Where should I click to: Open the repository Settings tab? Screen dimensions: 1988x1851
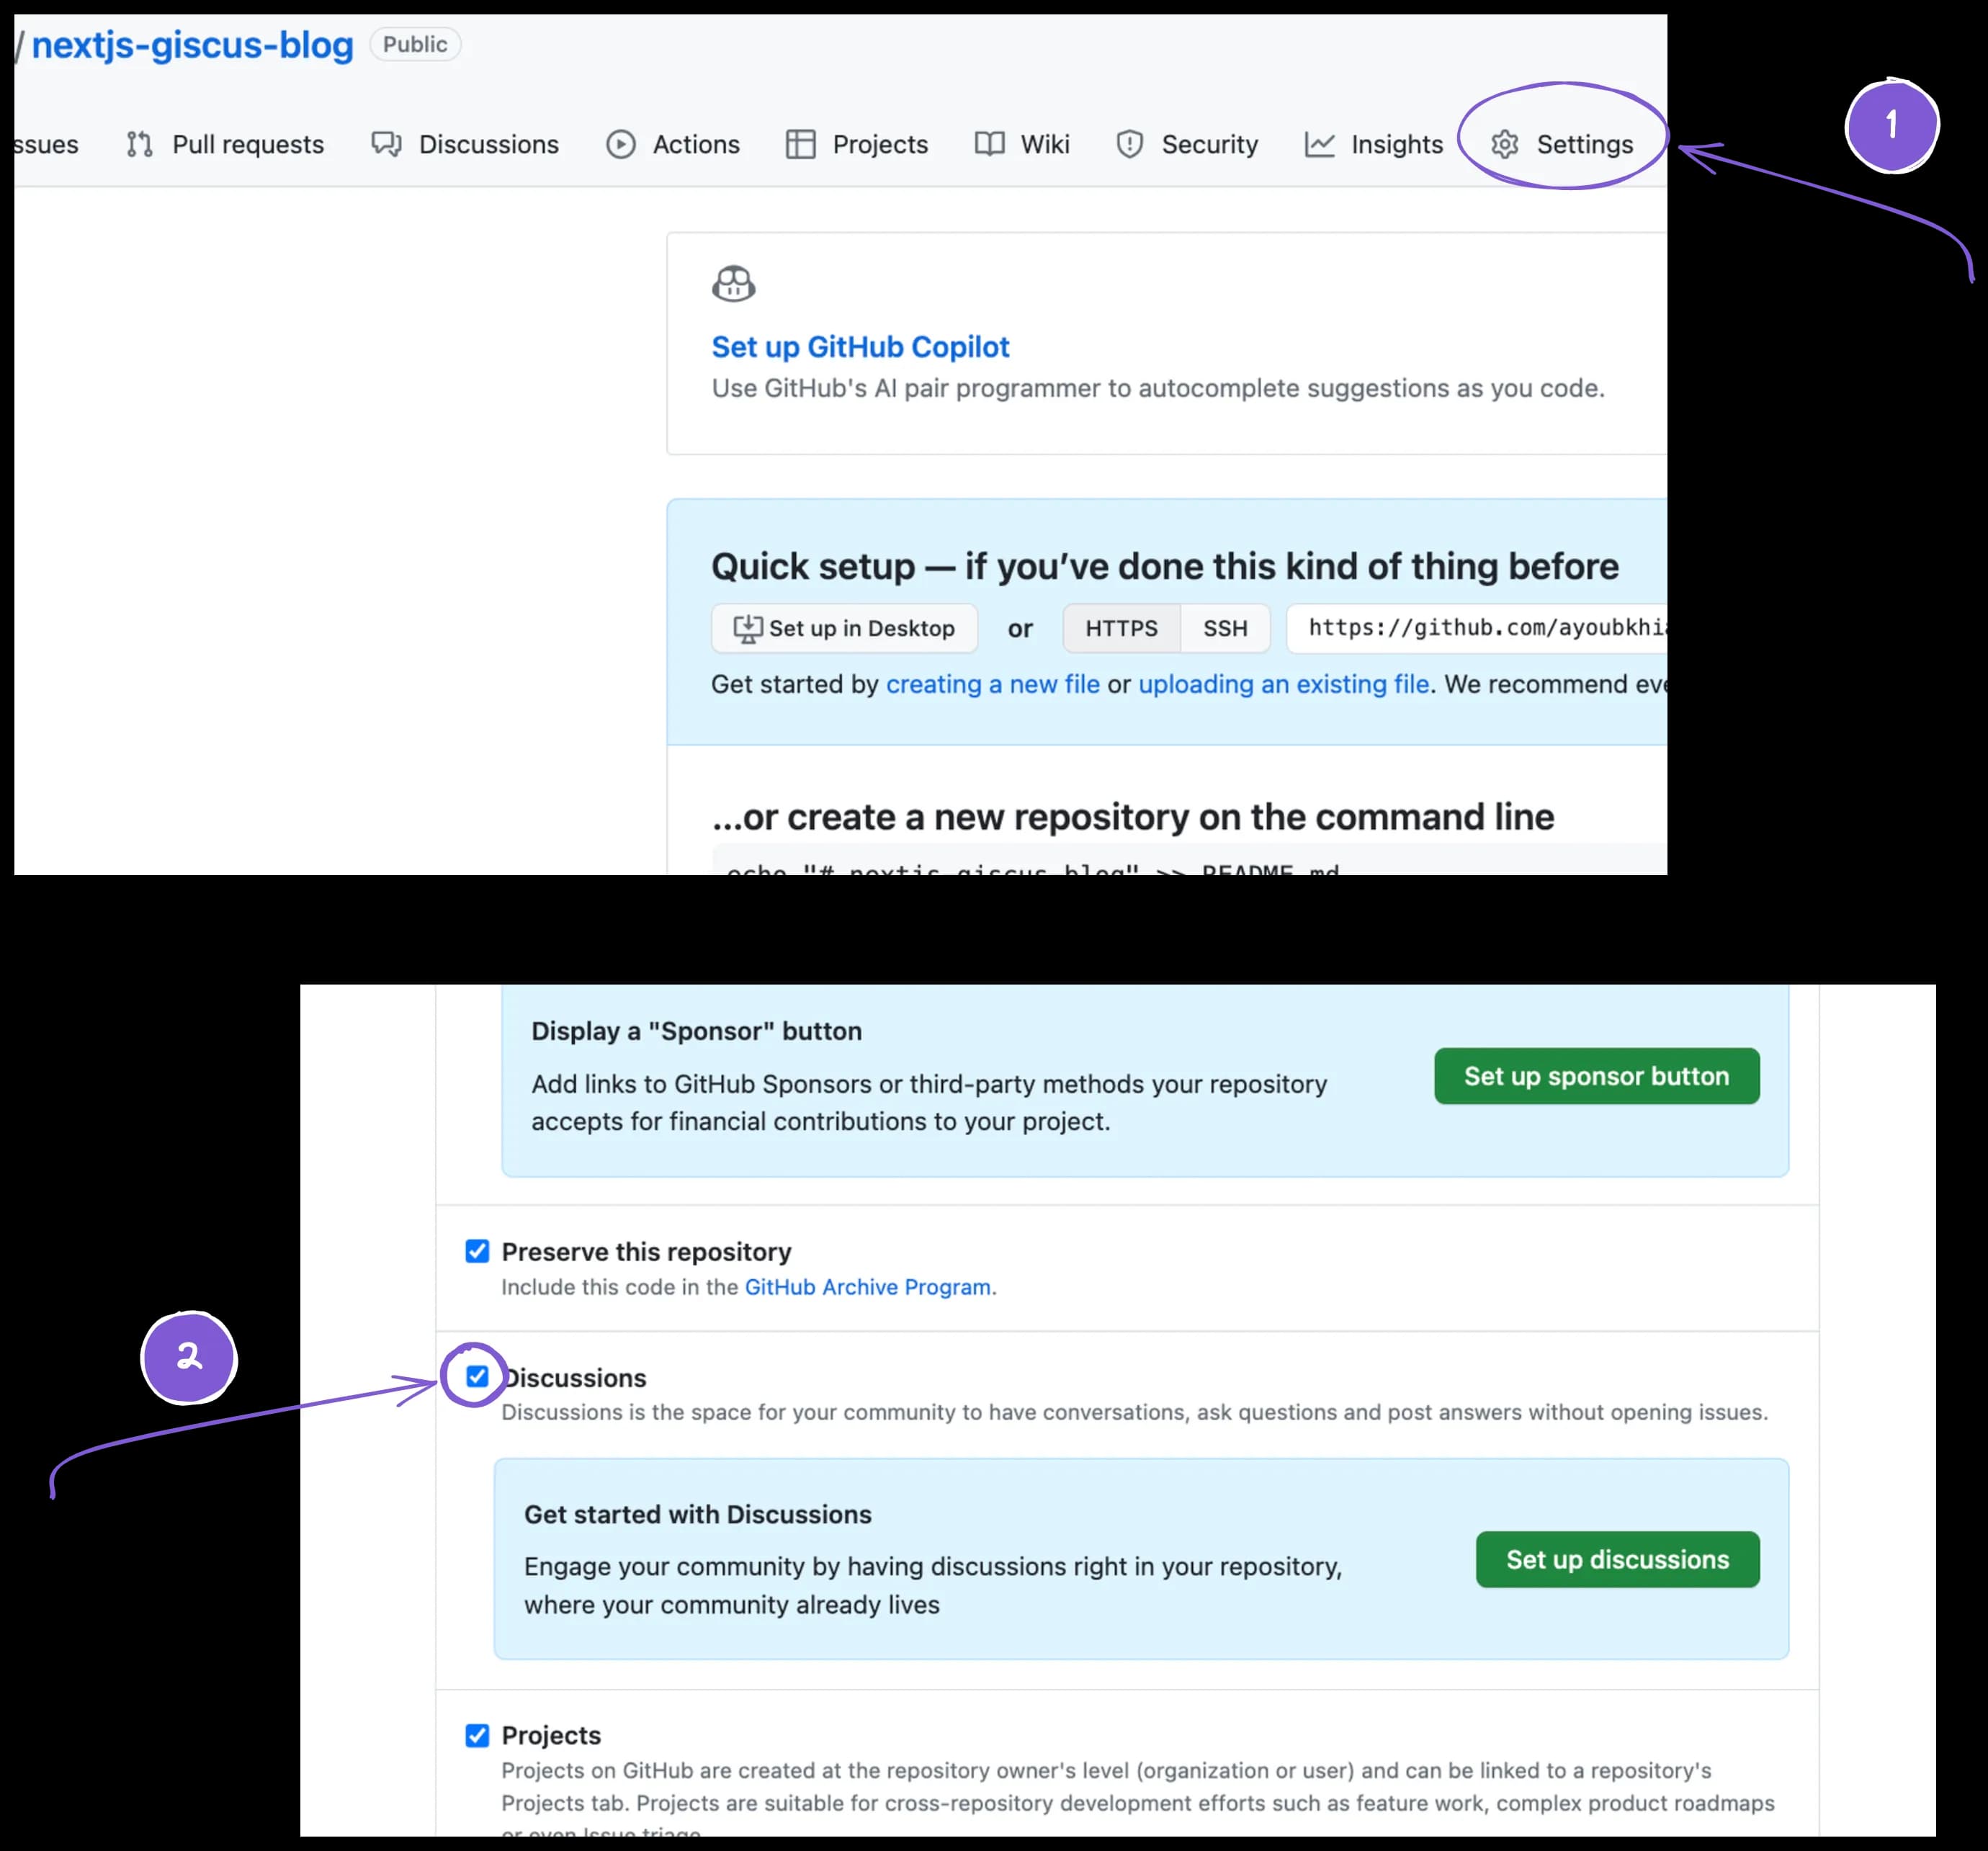[1562, 144]
